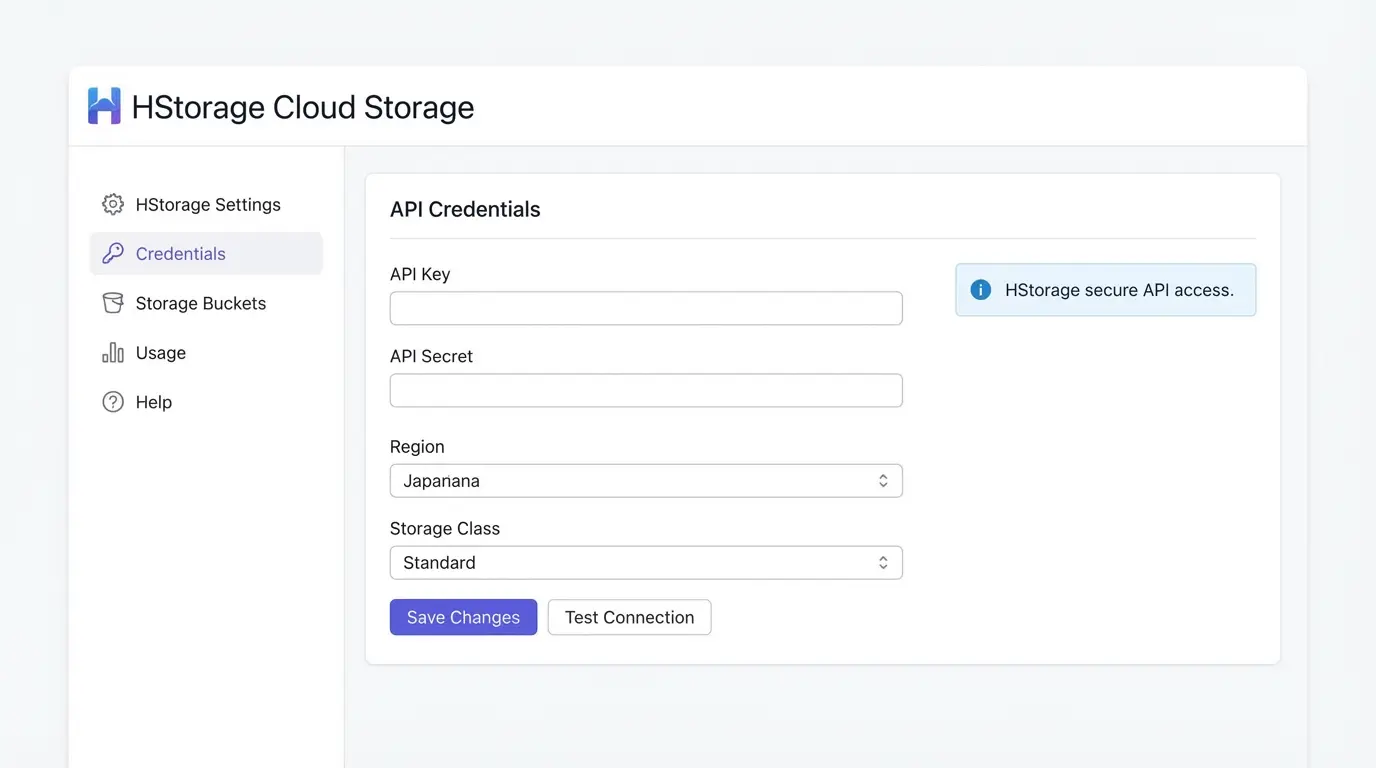Click into the API Key field
This screenshot has width=1376, height=768.
(645, 308)
